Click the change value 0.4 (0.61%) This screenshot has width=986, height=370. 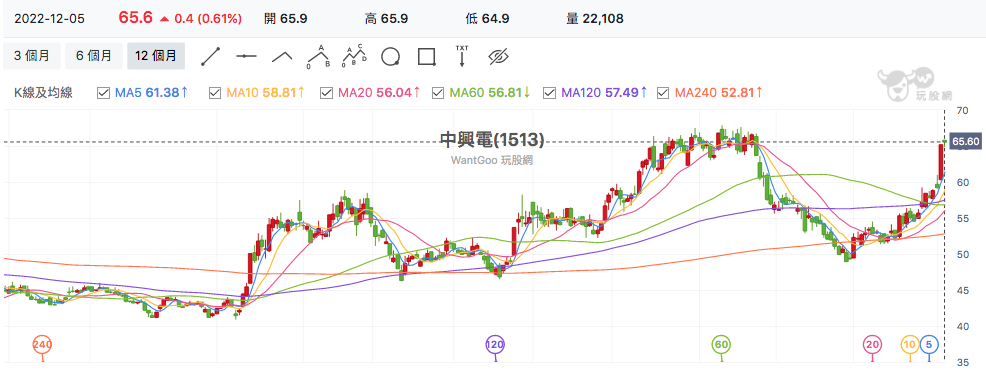[x=208, y=19]
